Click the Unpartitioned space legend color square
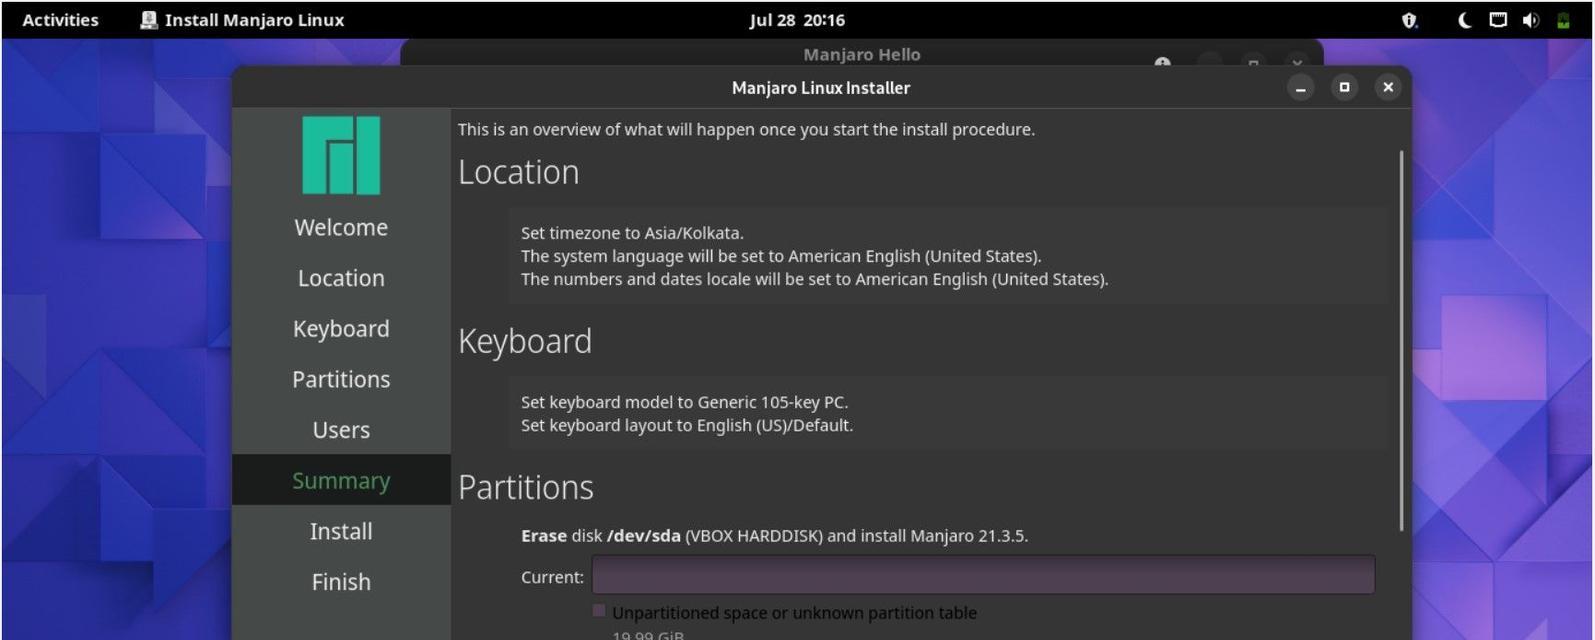The height and width of the screenshot is (640, 1595). (x=599, y=611)
